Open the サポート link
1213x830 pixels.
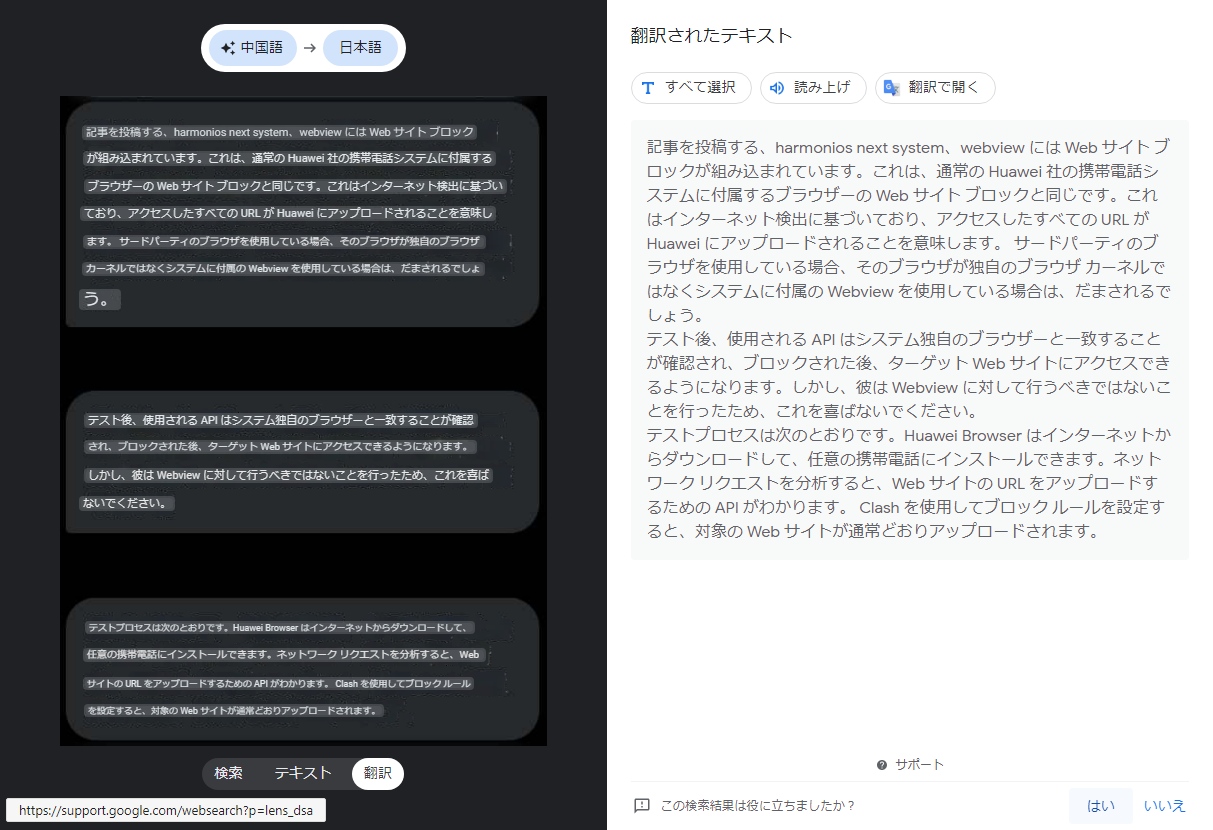click(919, 764)
